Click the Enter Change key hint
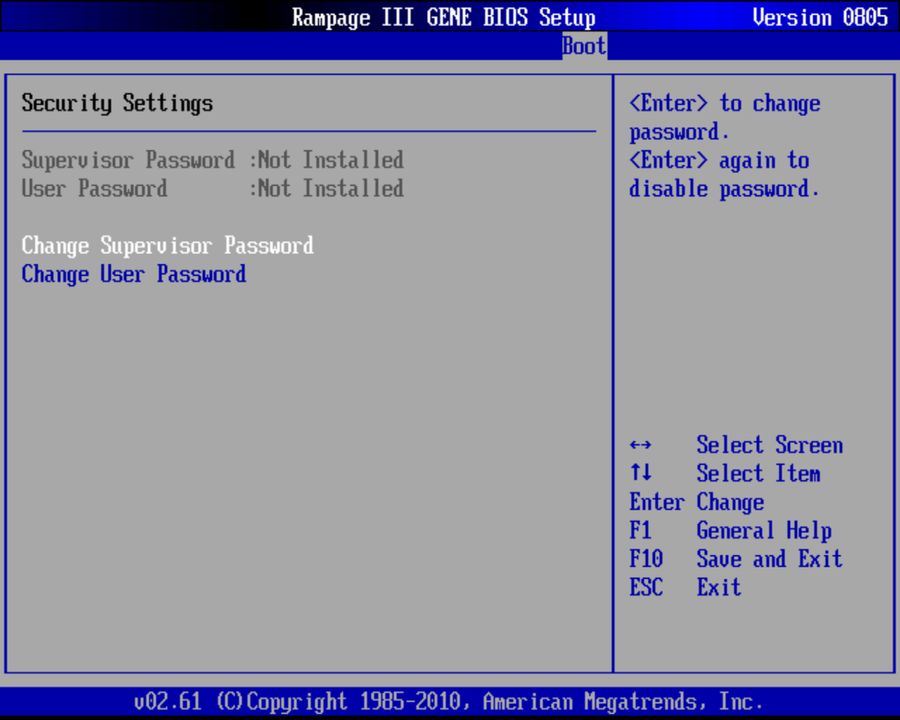Image resolution: width=900 pixels, height=720 pixels. coord(696,502)
